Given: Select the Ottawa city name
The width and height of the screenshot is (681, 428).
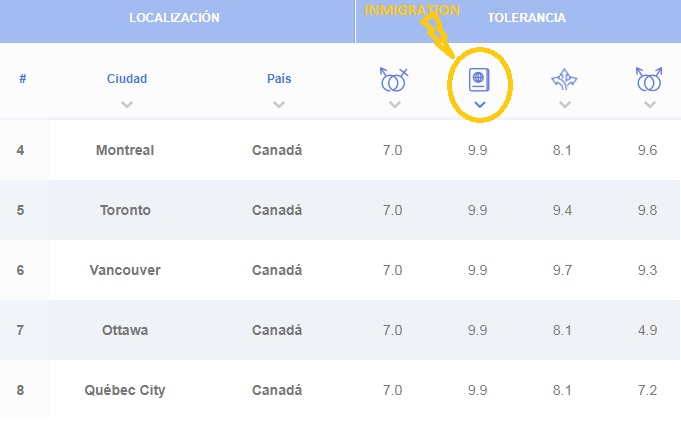Looking at the screenshot, I should 125,330.
